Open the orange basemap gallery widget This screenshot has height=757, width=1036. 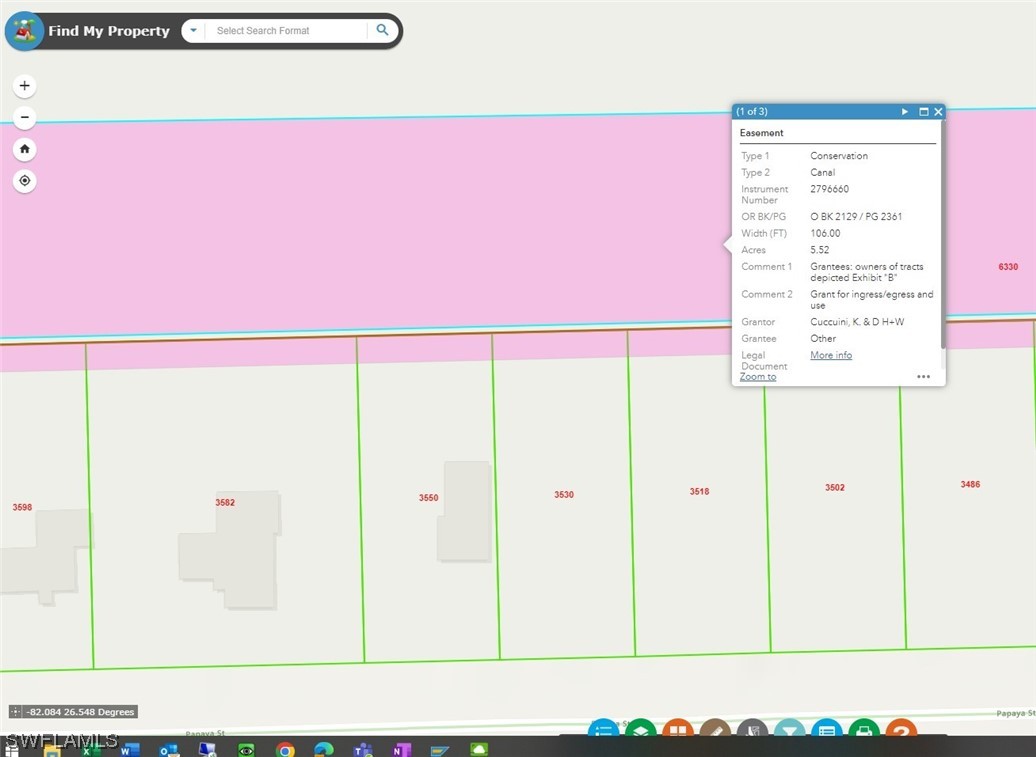678,730
